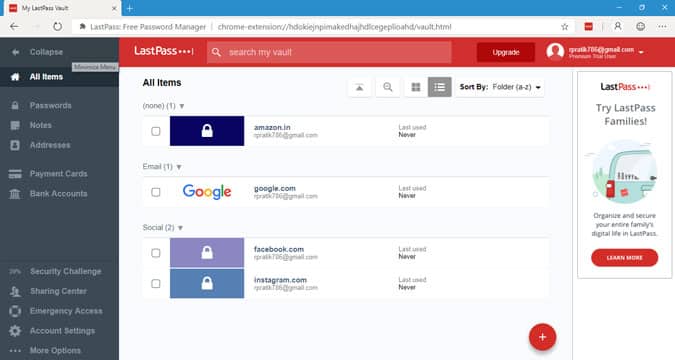The image size is (675, 360).
Task: Click the instagram.com lock thumbnail
Action: coord(207,283)
